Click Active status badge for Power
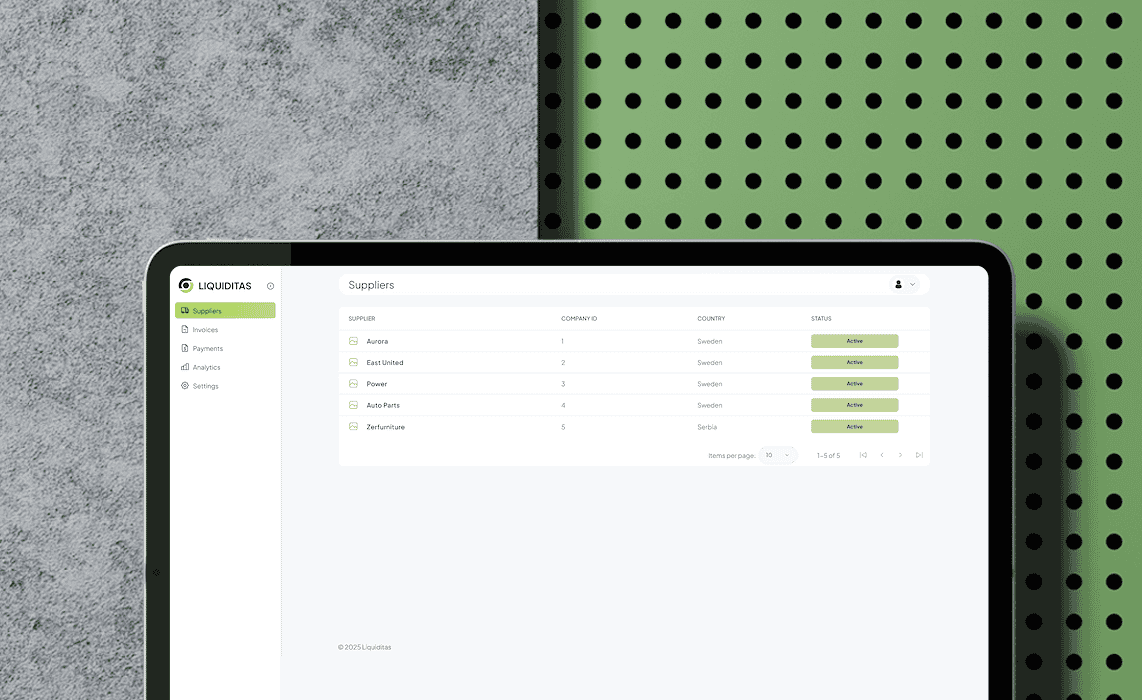1142x700 pixels. tap(854, 383)
